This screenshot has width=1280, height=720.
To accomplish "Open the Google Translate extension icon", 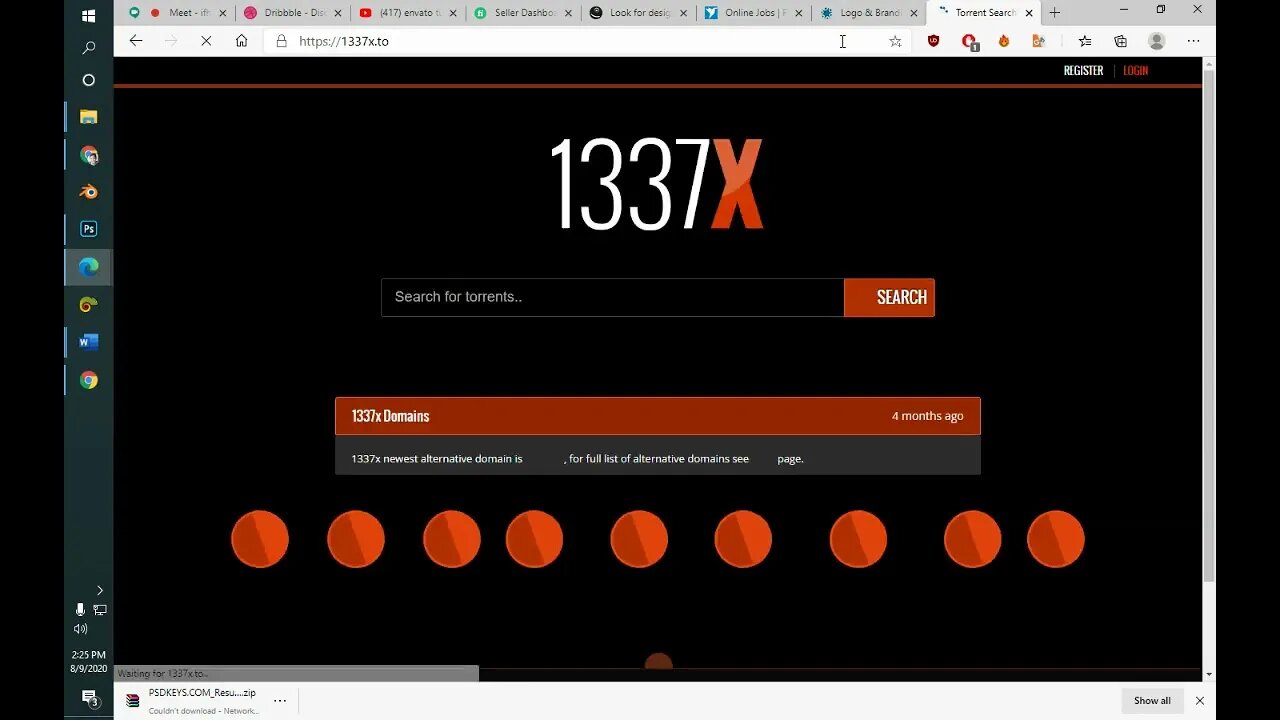I will point(1038,41).
